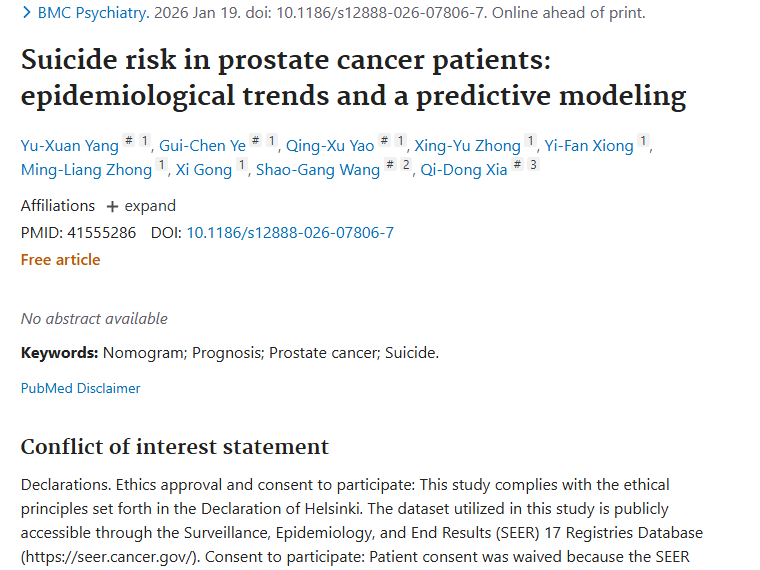Click affiliation superscript 2 after Shao-Gang Wang
The width and height of the screenshot is (760, 570).
[x=406, y=165]
